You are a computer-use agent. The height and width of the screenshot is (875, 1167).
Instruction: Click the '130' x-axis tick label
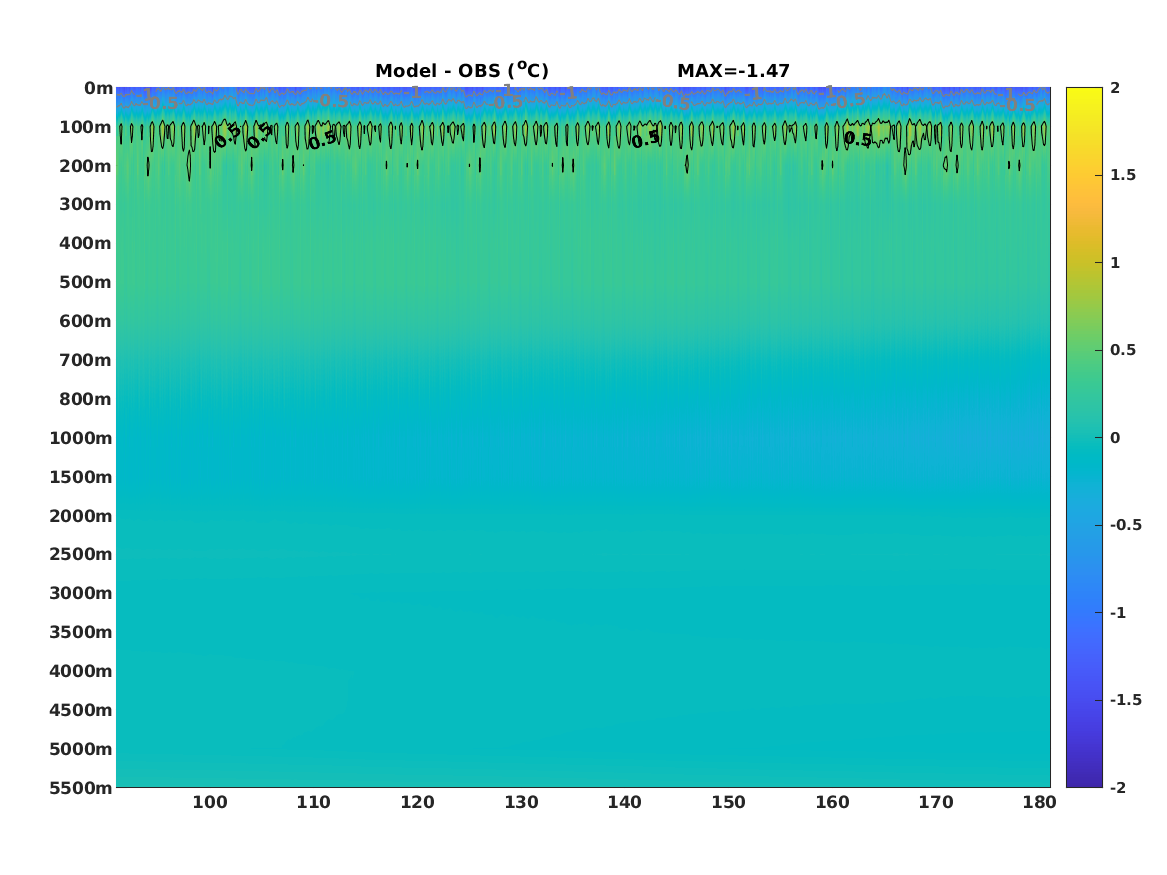click(x=521, y=803)
